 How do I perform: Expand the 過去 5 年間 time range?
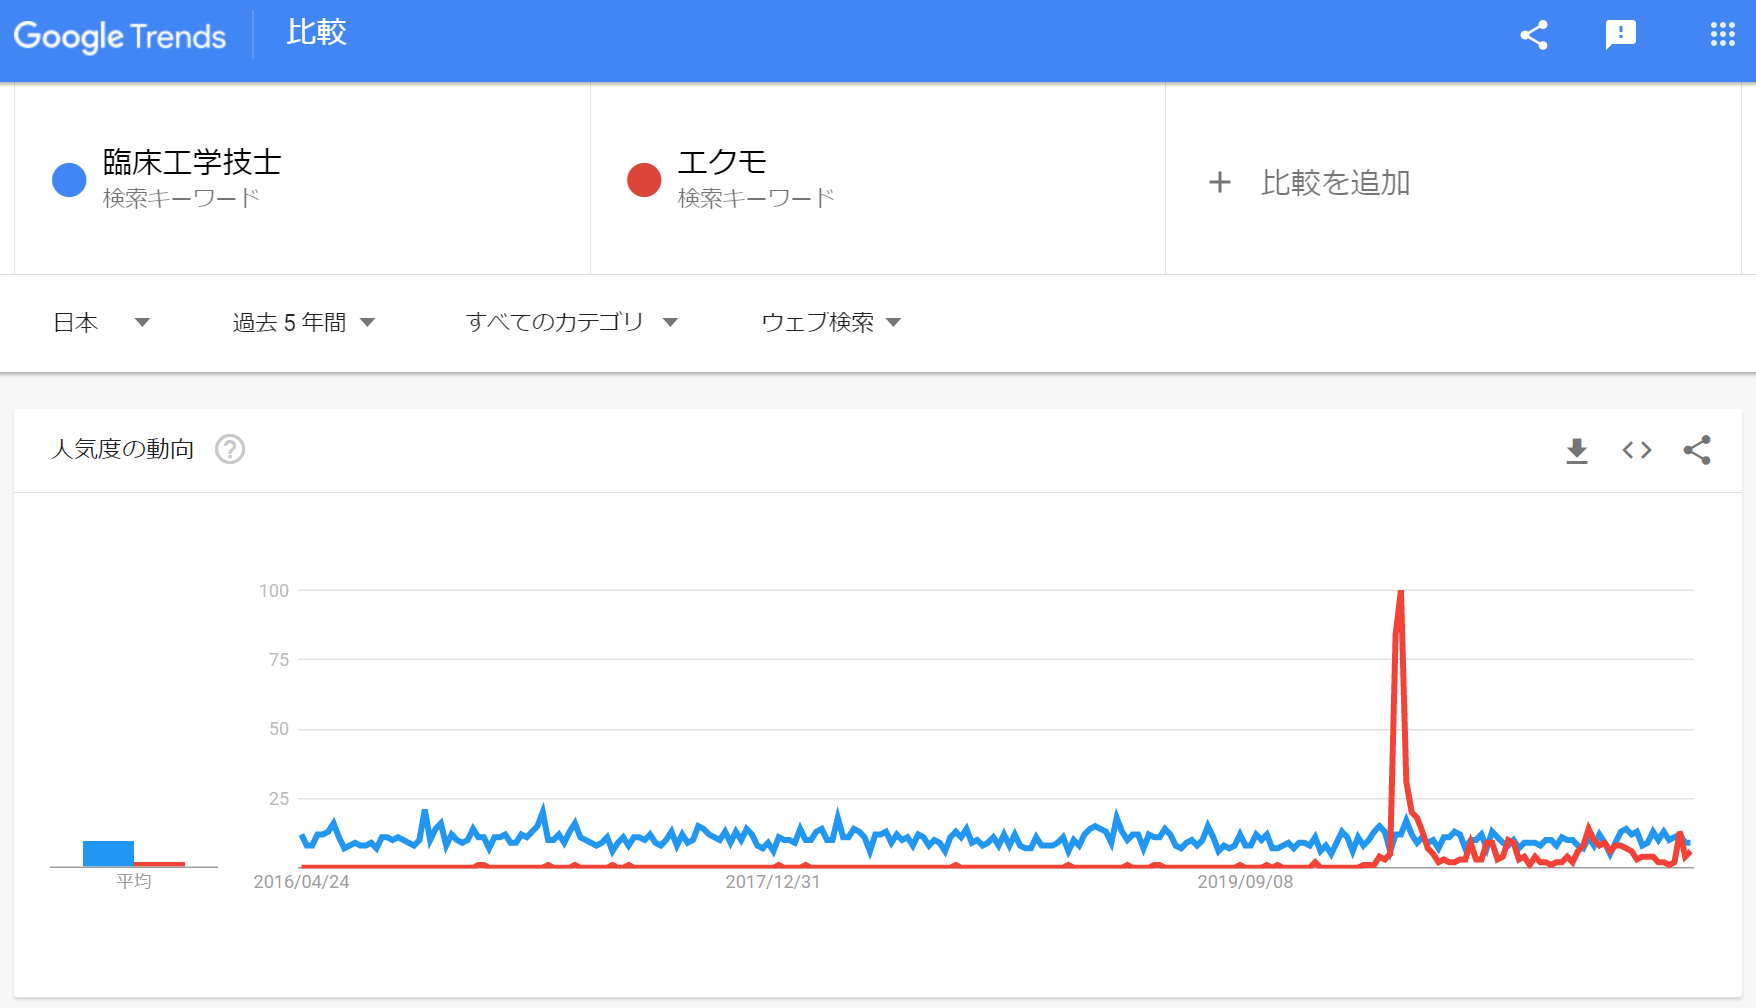tap(304, 322)
